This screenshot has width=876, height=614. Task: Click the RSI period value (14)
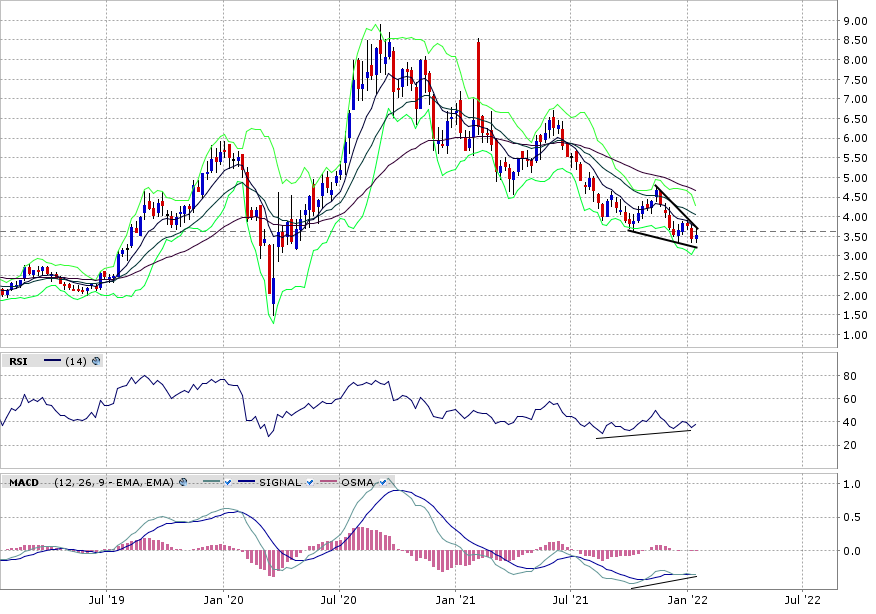pos(76,362)
